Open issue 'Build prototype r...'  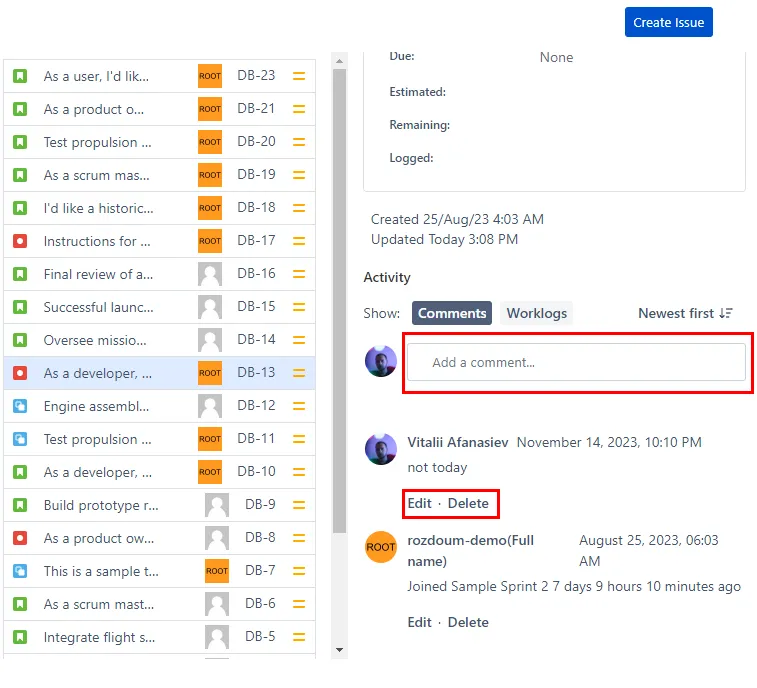pos(101,505)
